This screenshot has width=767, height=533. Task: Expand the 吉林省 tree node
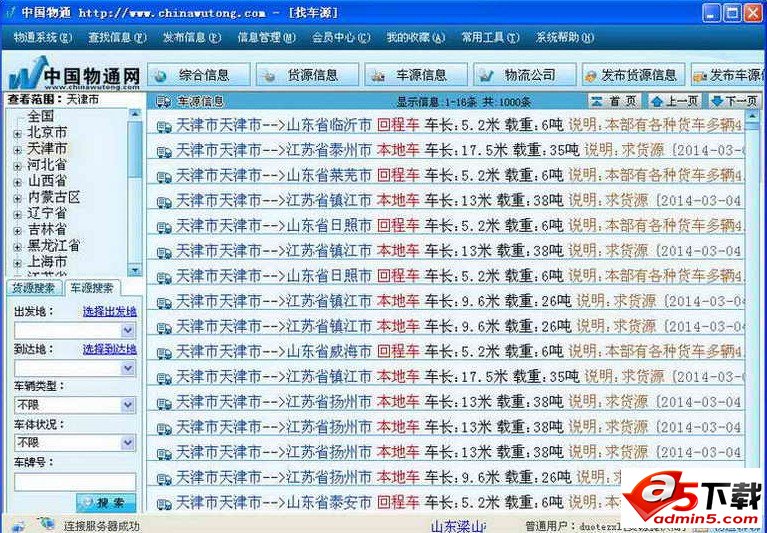click(18, 231)
